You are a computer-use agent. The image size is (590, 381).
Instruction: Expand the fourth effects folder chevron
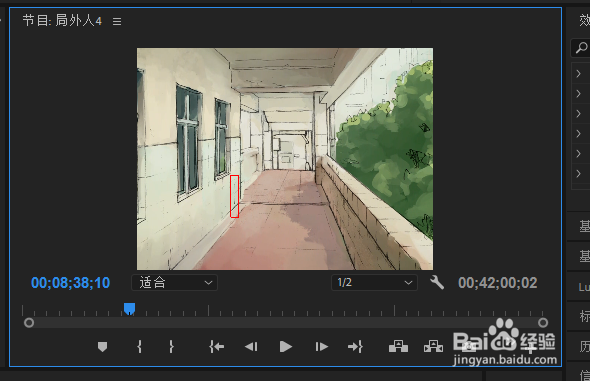point(578,134)
